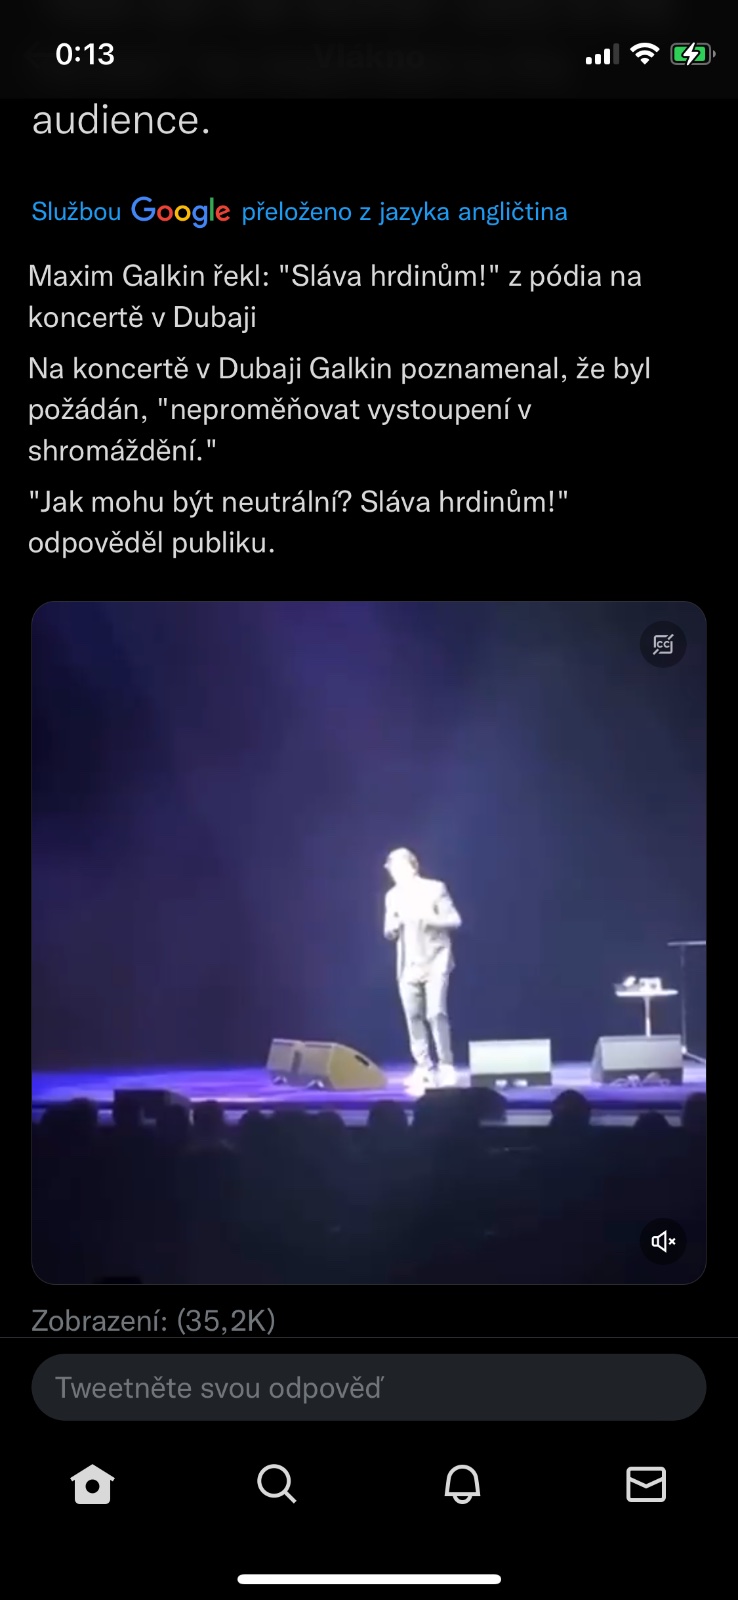738x1600 pixels.
Task: Open the Messages envelope tab
Action: (x=646, y=1484)
